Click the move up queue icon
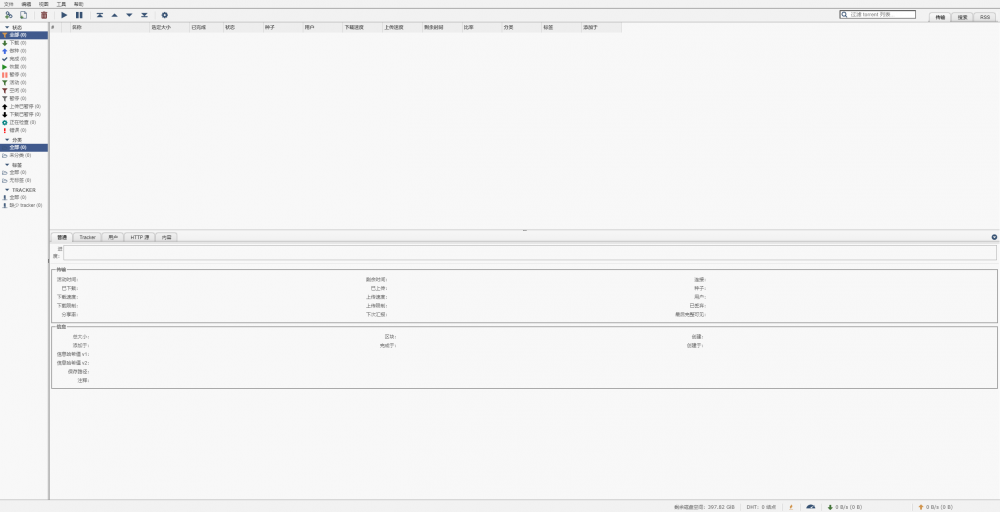 point(115,15)
